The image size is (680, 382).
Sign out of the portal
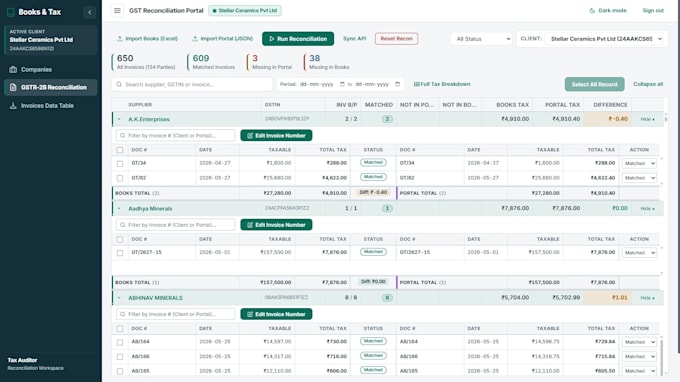pos(653,10)
